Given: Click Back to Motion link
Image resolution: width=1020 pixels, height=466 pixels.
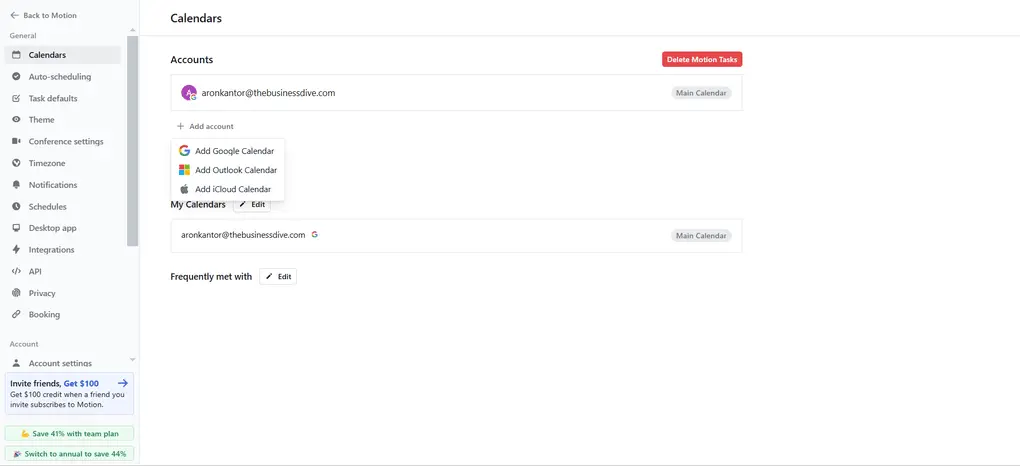Looking at the screenshot, I should coord(44,15).
